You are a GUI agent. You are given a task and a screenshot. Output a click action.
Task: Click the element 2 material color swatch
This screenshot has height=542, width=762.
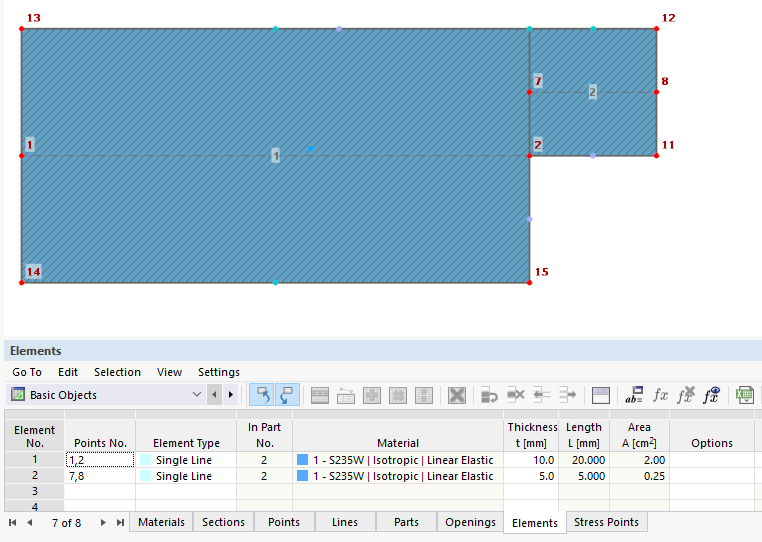pos(302,476)
